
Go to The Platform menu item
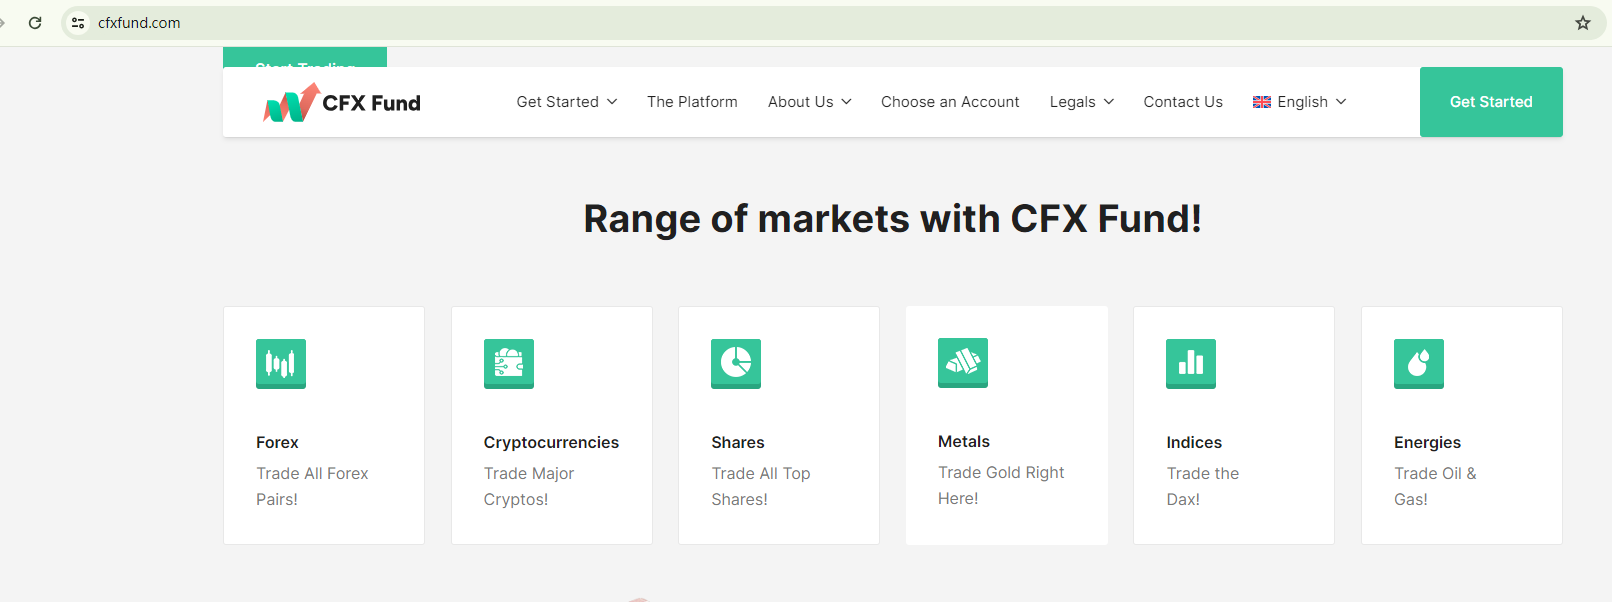[692, 102]
